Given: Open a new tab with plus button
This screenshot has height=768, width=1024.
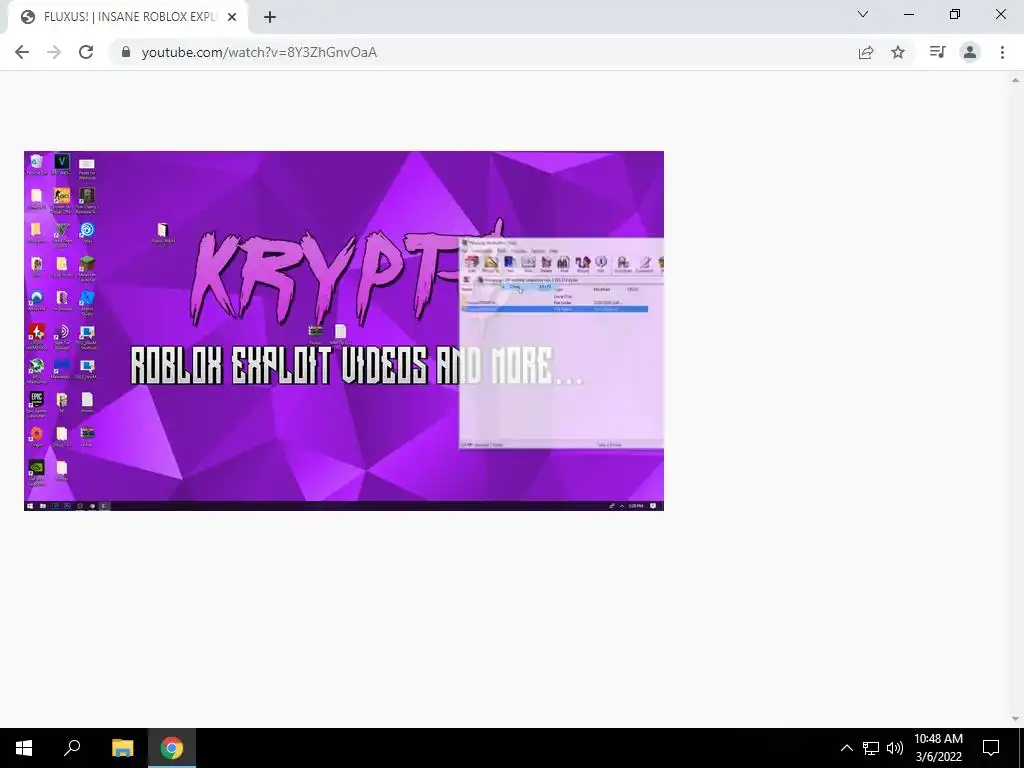Looking at the screenshot, I should click(270, 18).
